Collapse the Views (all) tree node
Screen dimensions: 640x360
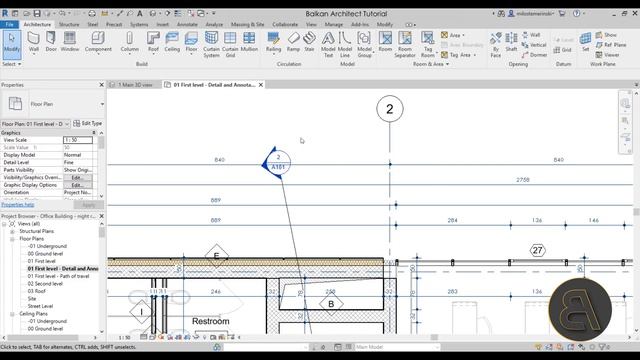coord(4,224)
